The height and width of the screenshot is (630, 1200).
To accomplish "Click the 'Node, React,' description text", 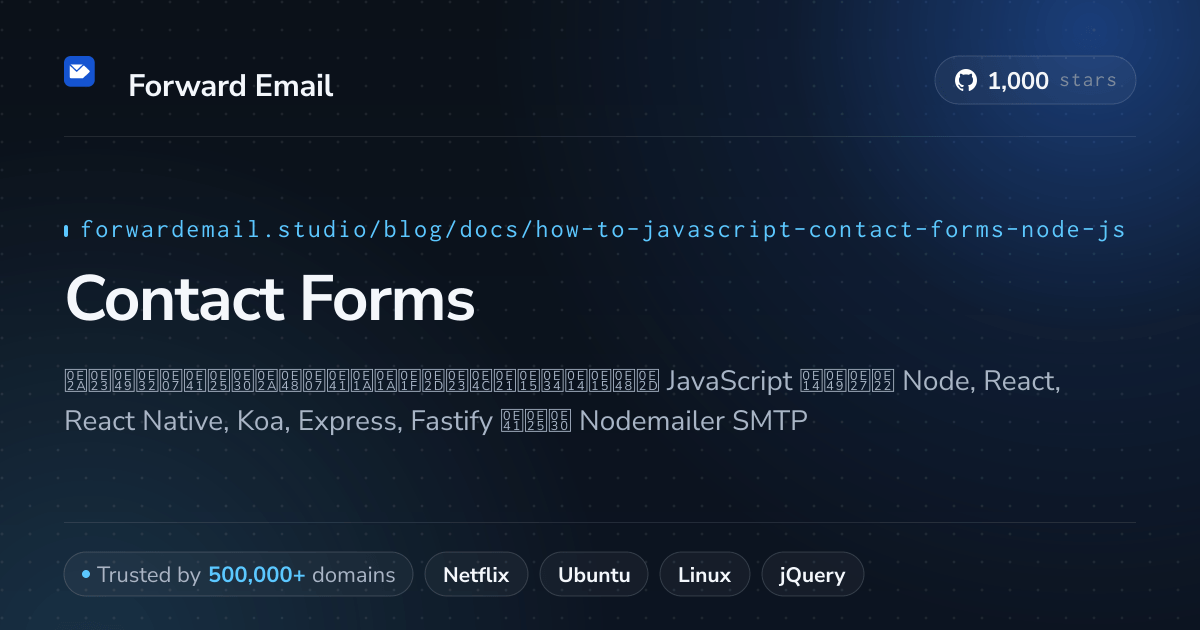I will pos(983,381).
